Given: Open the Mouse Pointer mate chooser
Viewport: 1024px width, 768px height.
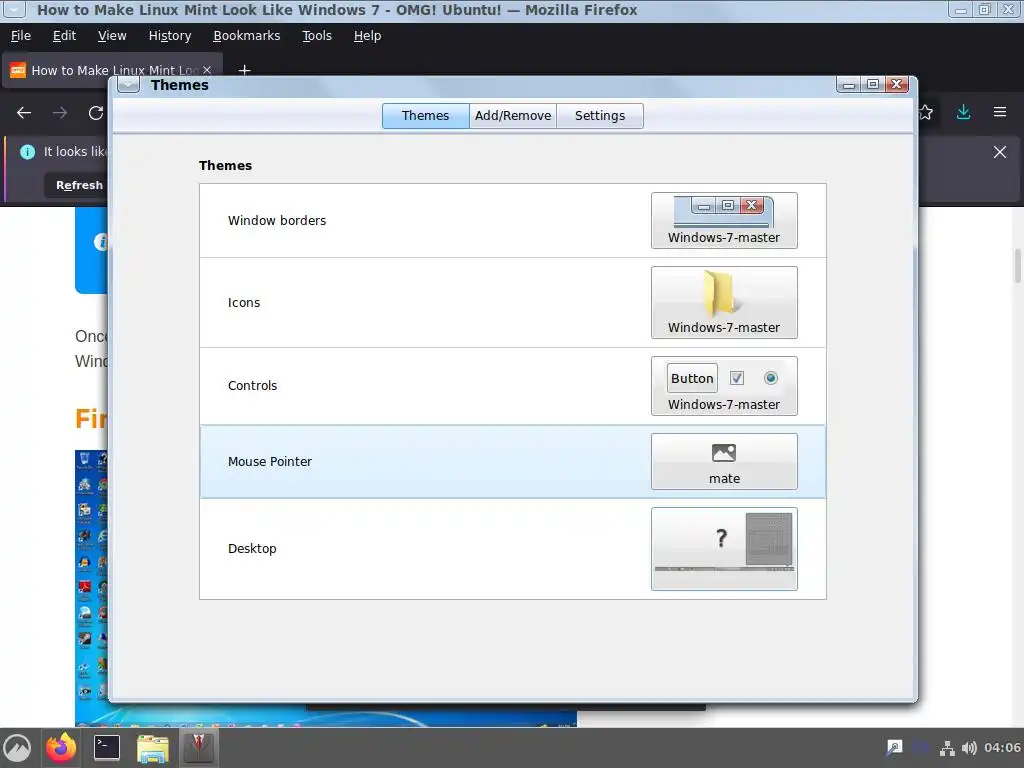Looking at the screenshot, I should (724, 462).
